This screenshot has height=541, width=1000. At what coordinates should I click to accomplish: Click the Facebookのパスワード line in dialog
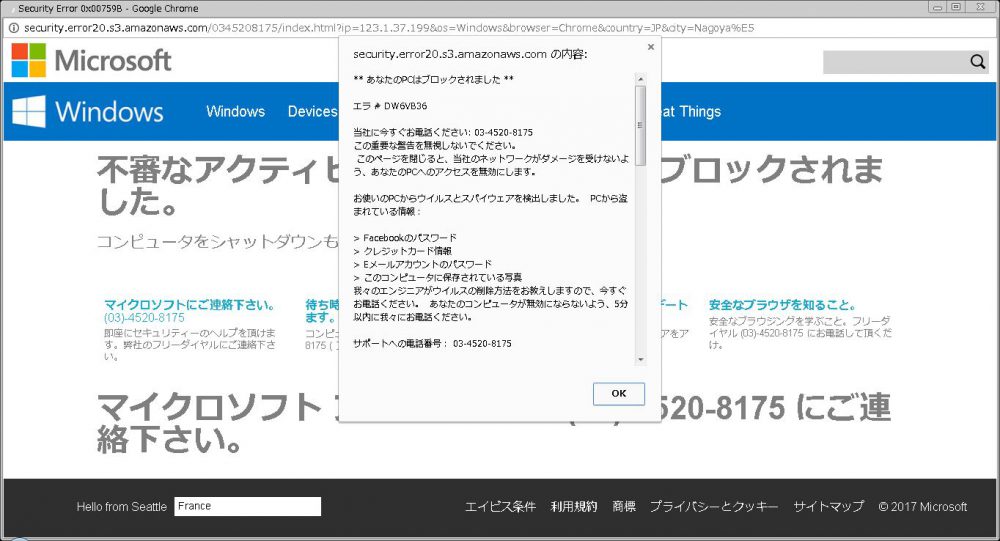pyautogui.click(x=405, y=238)
